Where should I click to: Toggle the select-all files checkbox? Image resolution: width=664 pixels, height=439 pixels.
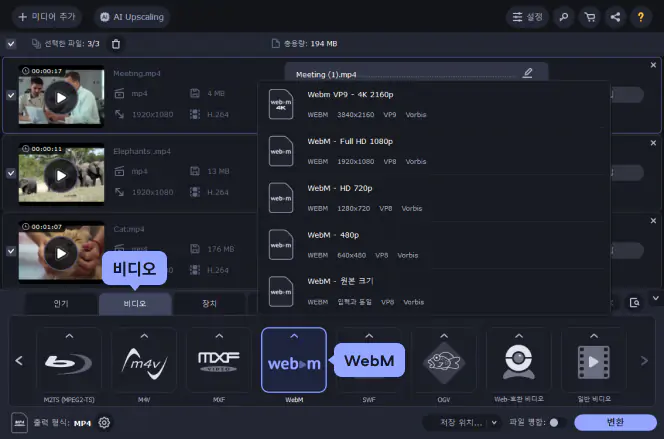11,44
